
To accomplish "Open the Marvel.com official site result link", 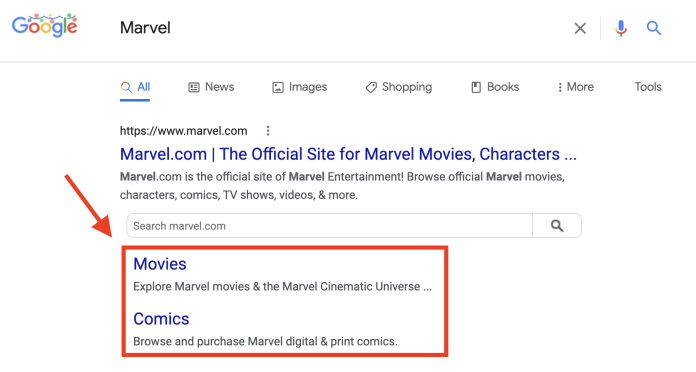I will click(348, 154).
